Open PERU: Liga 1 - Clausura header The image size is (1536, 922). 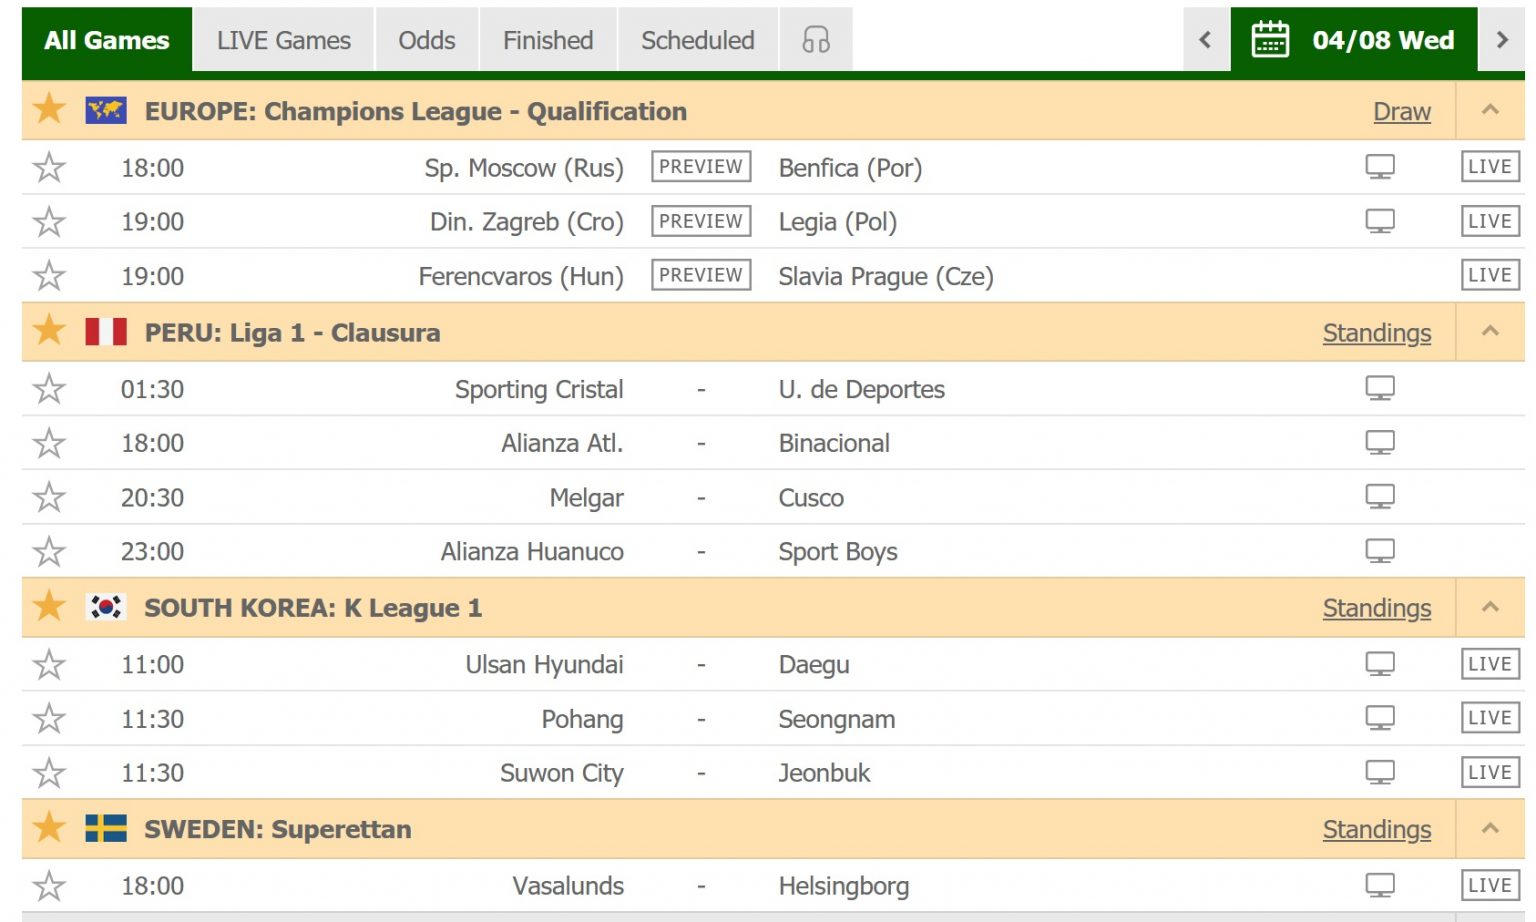pos(292,333)
